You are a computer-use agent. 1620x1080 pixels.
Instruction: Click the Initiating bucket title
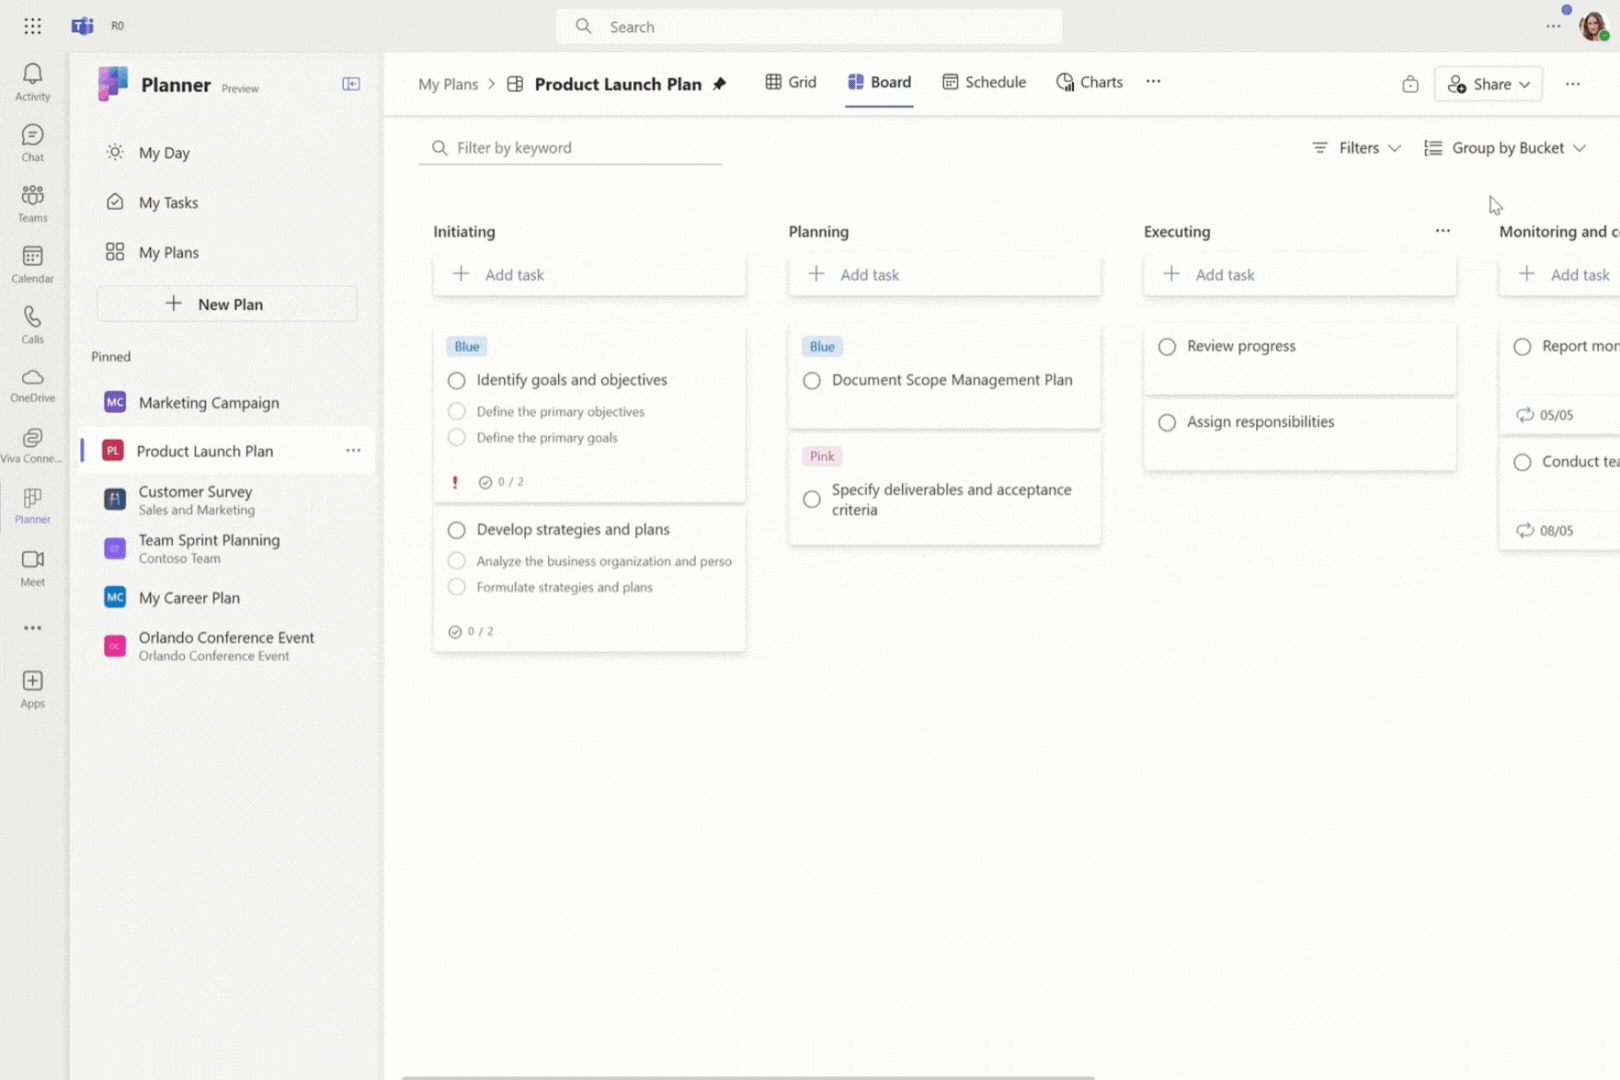click(x=464, y=232)
